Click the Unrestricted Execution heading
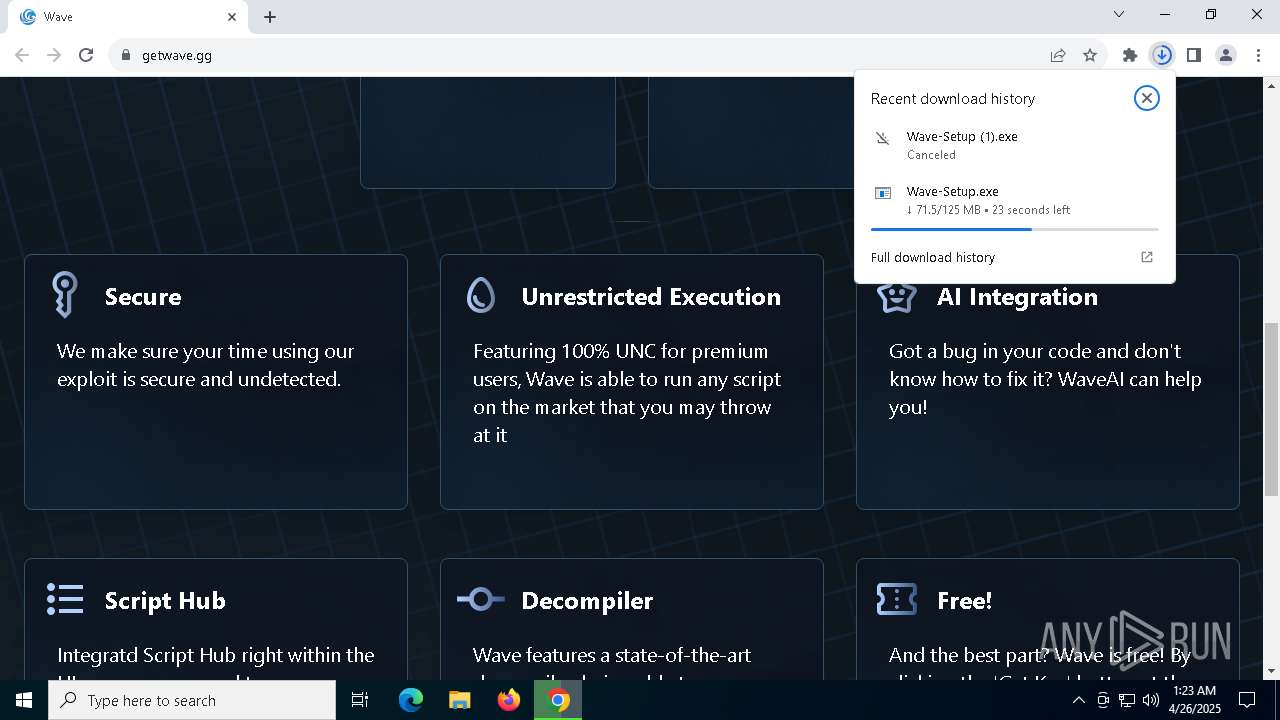Viewport: 1280px width, 720px height. pos(651,297)
